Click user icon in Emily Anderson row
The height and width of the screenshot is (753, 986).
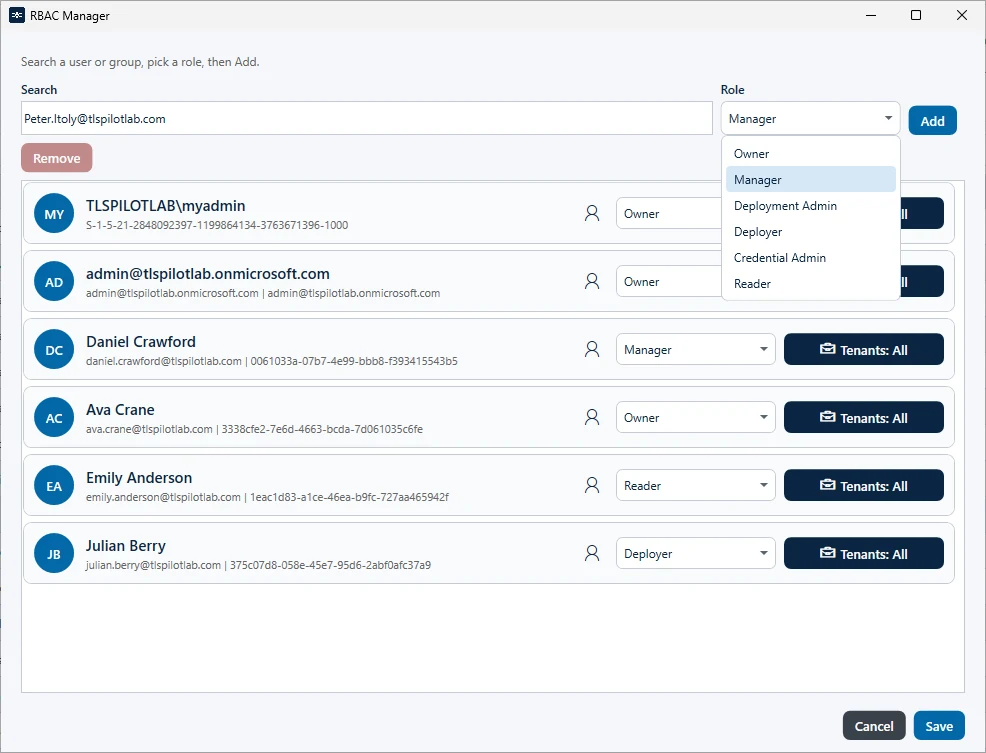tap(592, 485)
